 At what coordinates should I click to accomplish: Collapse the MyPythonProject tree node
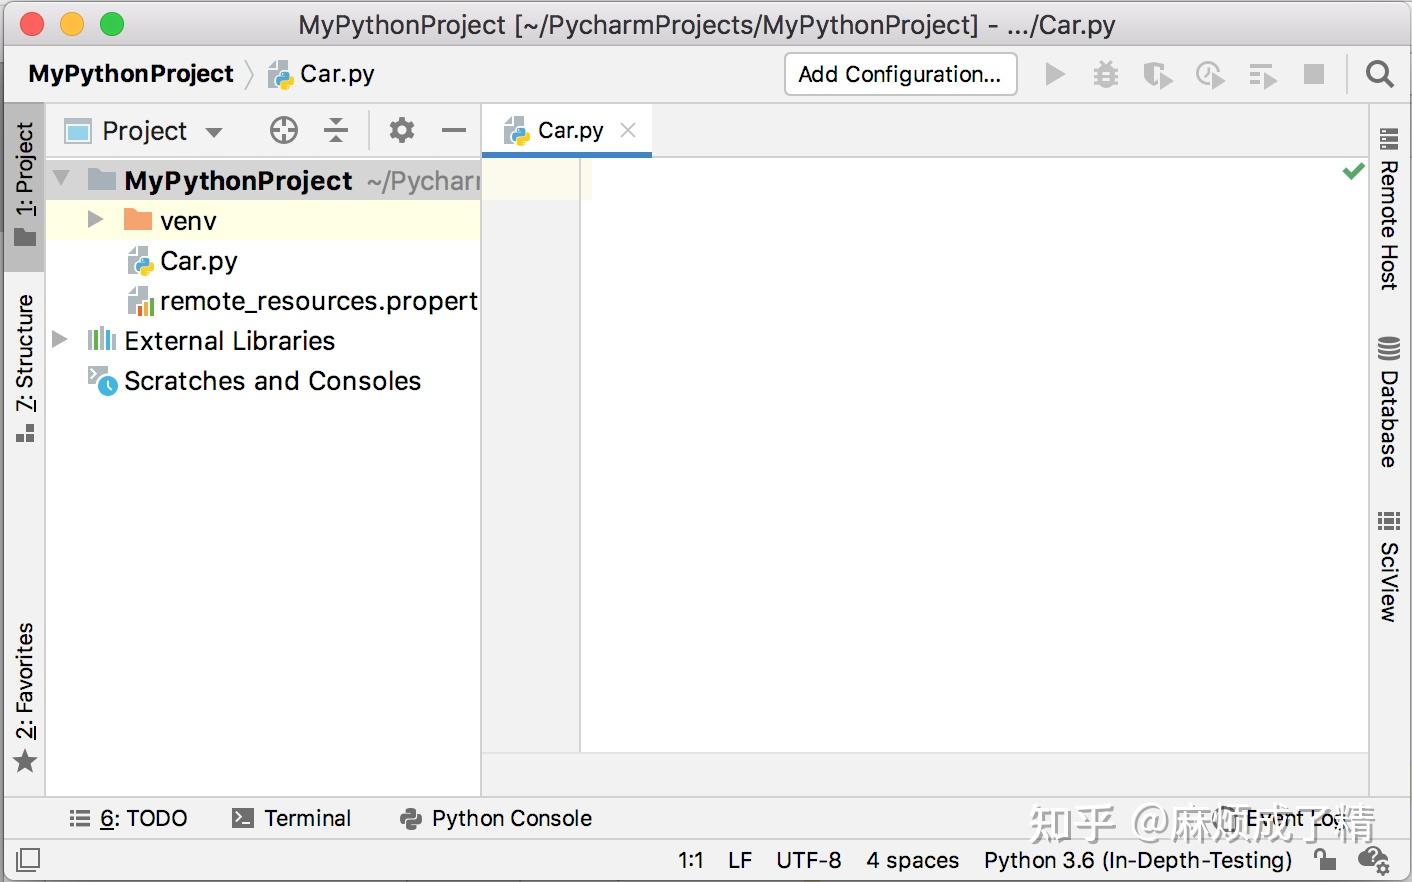click(61, 180)
